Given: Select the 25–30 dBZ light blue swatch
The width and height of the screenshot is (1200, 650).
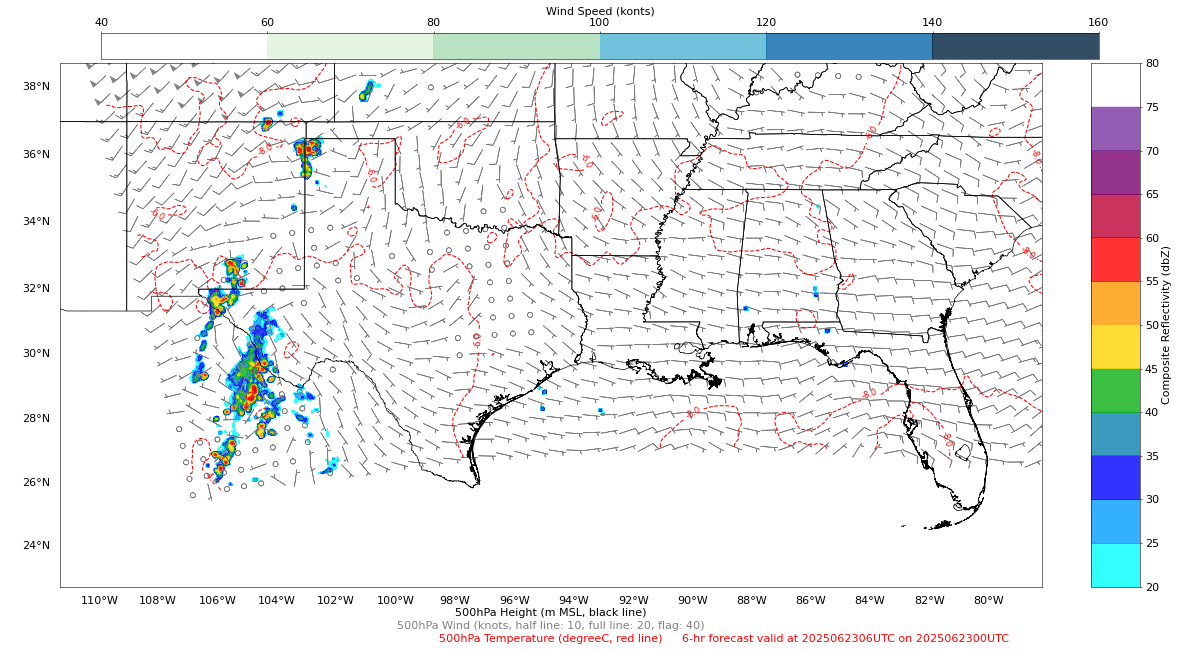Looking at the screenshot, I should pyautogui.click(x=1115, y=521).
